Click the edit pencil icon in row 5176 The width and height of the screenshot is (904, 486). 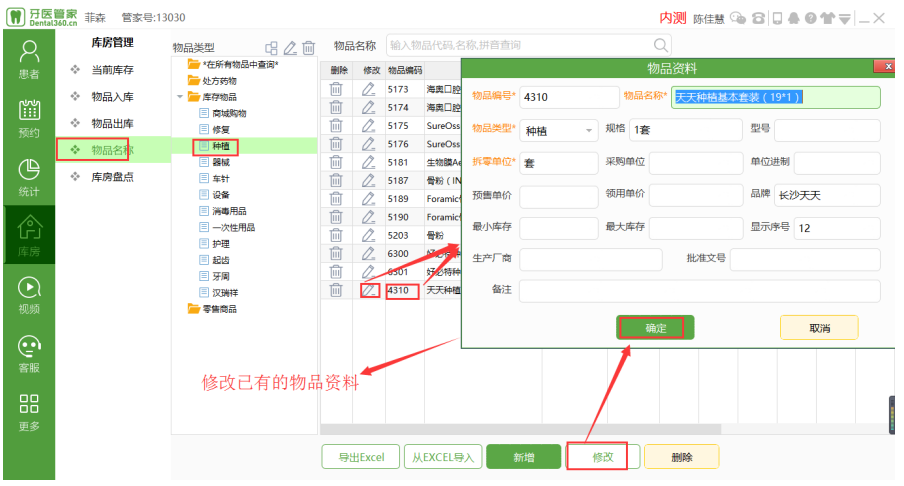coord(368,144)
